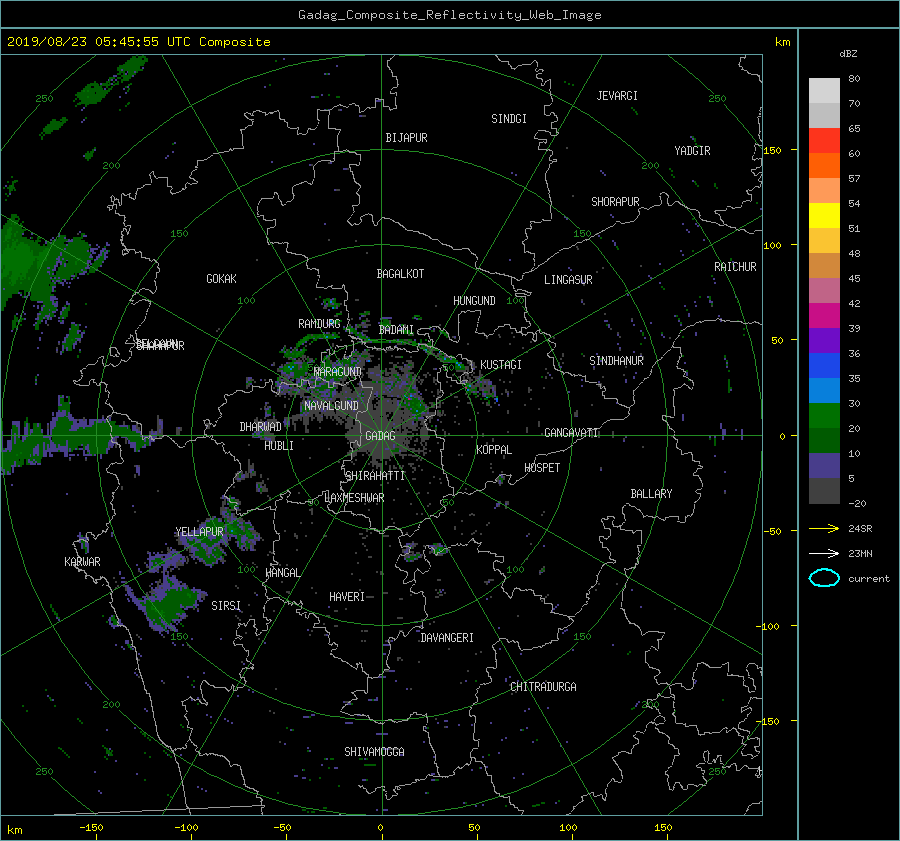This screenshot has height=841, width=900.
Task: Select the HUNGUND label
Action: [474, 301]
